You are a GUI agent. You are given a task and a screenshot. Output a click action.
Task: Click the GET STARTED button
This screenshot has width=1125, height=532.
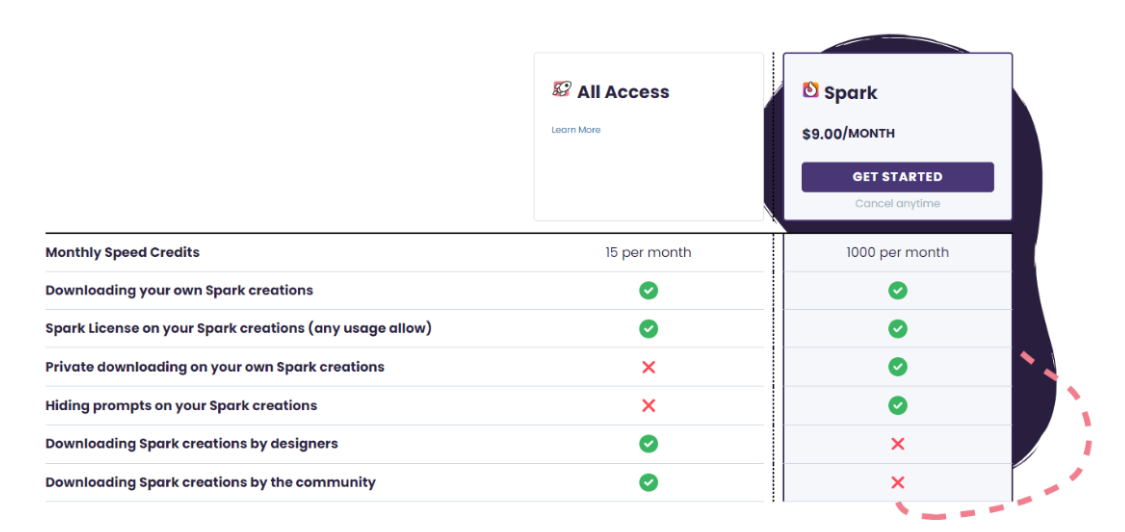(898, 177)
